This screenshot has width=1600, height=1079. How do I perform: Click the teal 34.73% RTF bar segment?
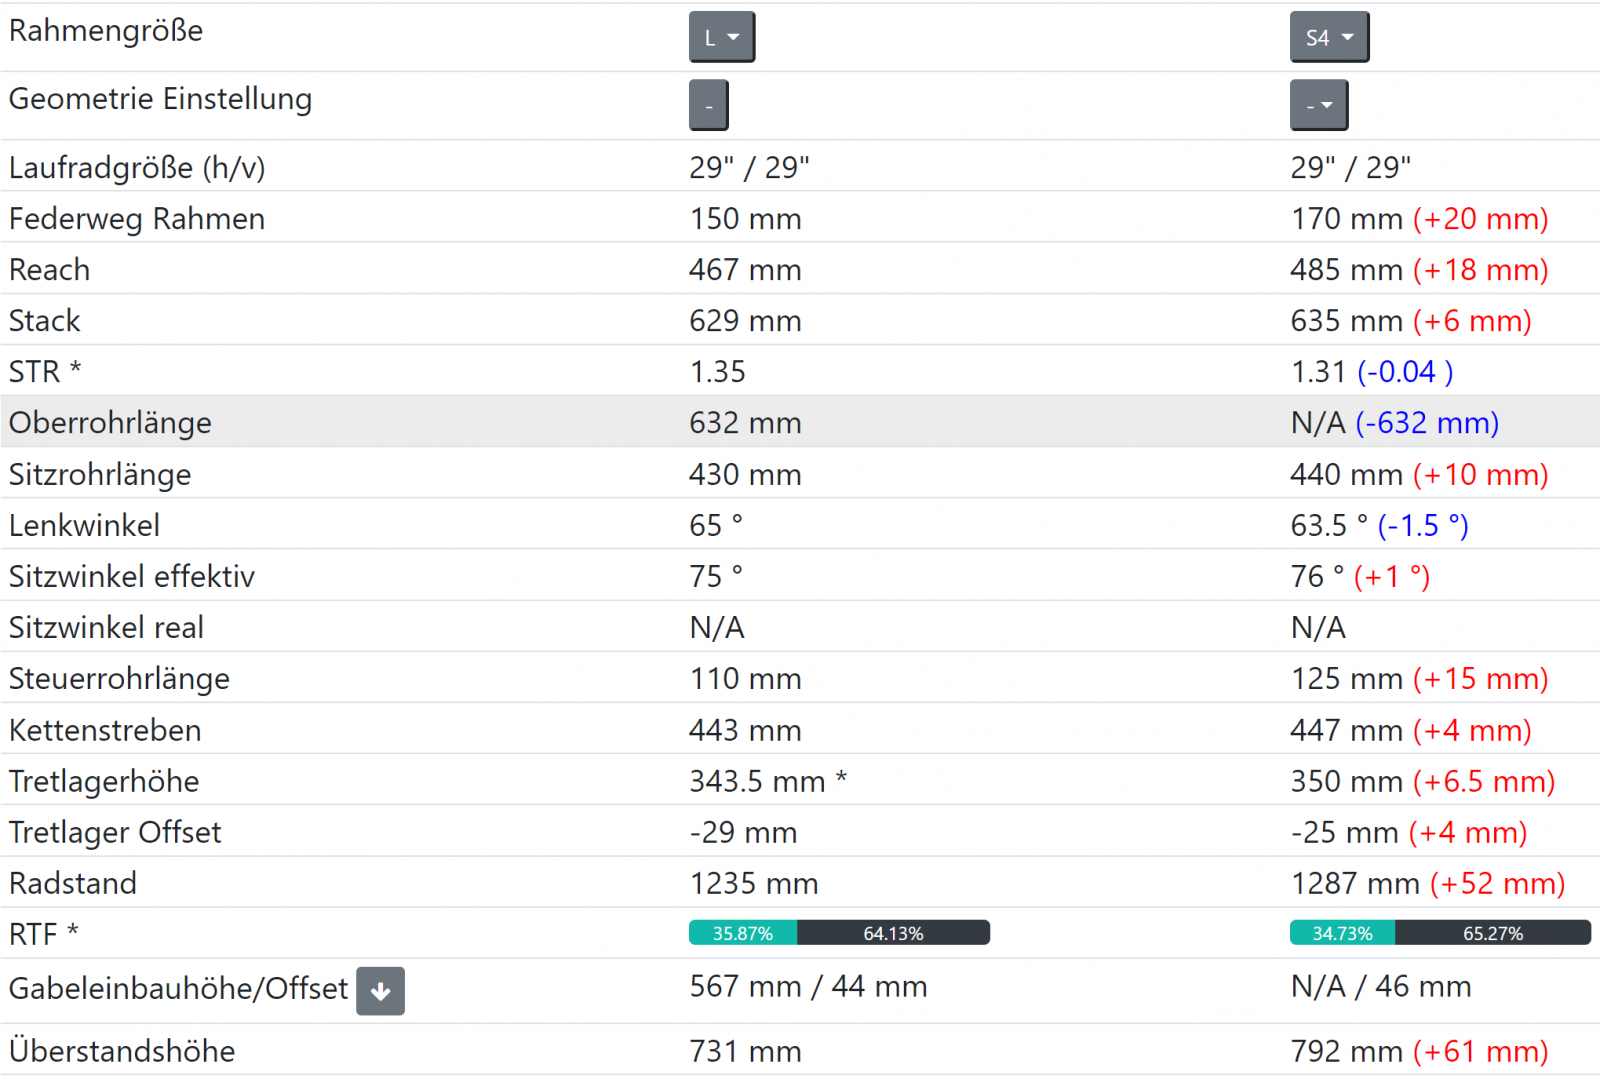point(1342,933)
